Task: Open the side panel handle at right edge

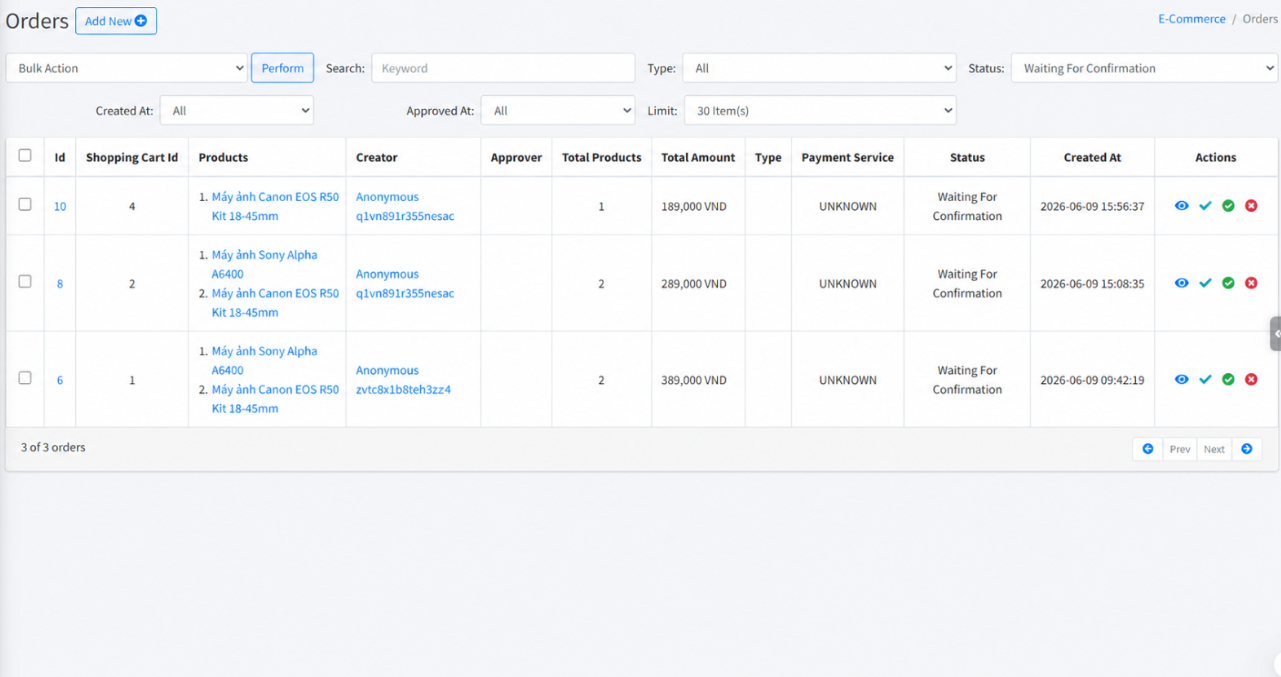Action: click(x=1276, y=334)
